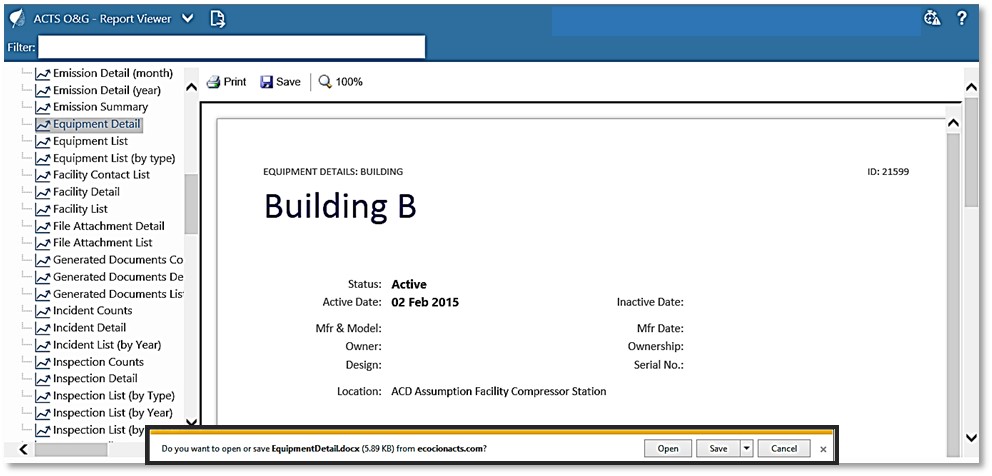
Task: Click the EQUIPMENT DETAILS: BUILDING header text
Action: 333,172
